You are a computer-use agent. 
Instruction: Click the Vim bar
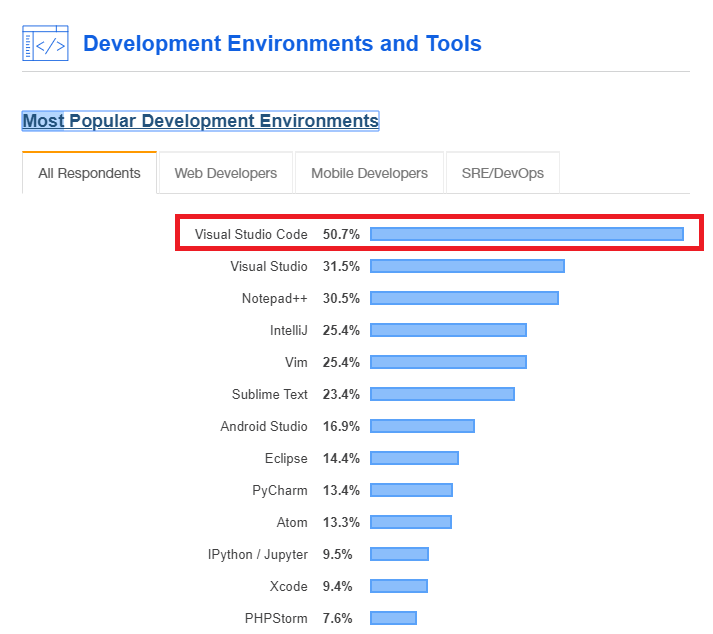click(x=448, y=362)
